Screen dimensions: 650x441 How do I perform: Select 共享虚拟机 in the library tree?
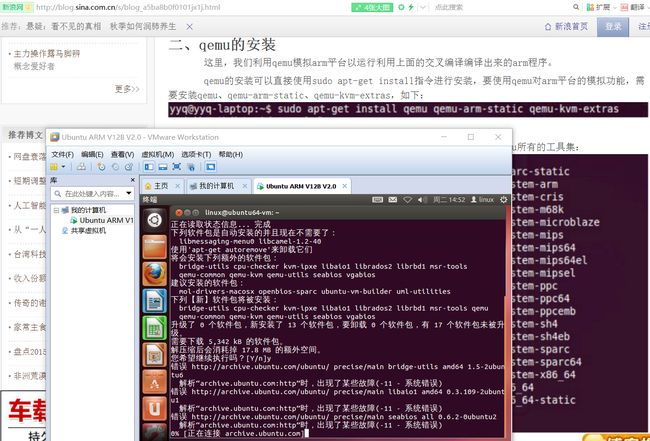(x=88, y=230)
